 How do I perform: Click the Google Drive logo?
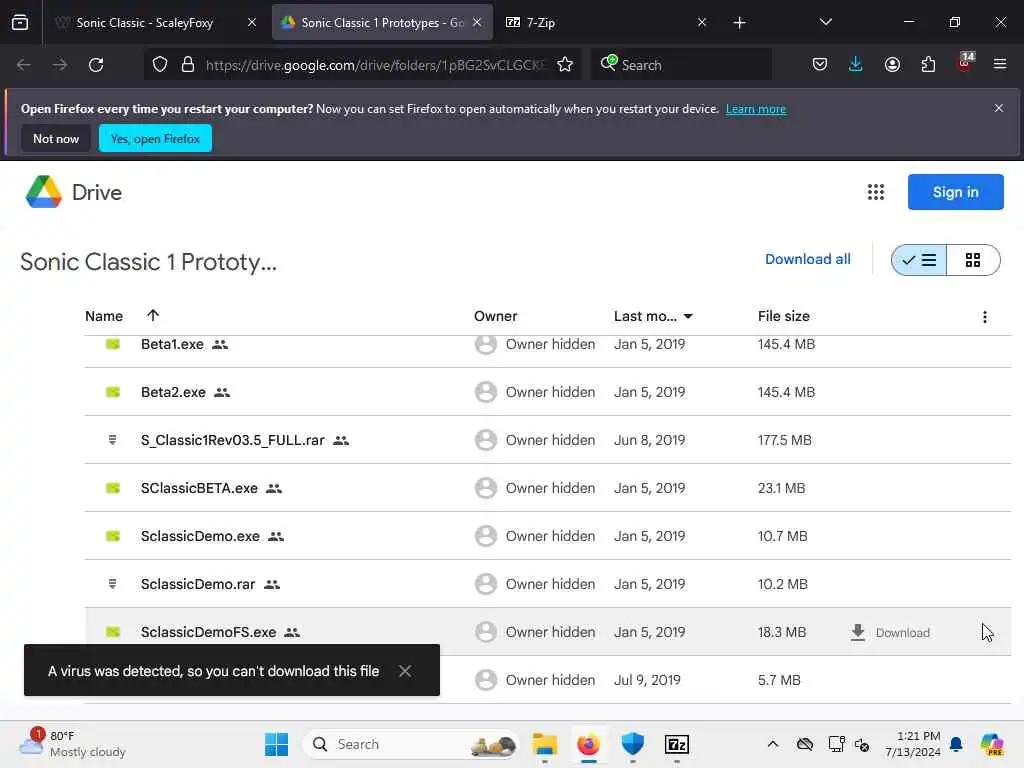pos(44,192)
